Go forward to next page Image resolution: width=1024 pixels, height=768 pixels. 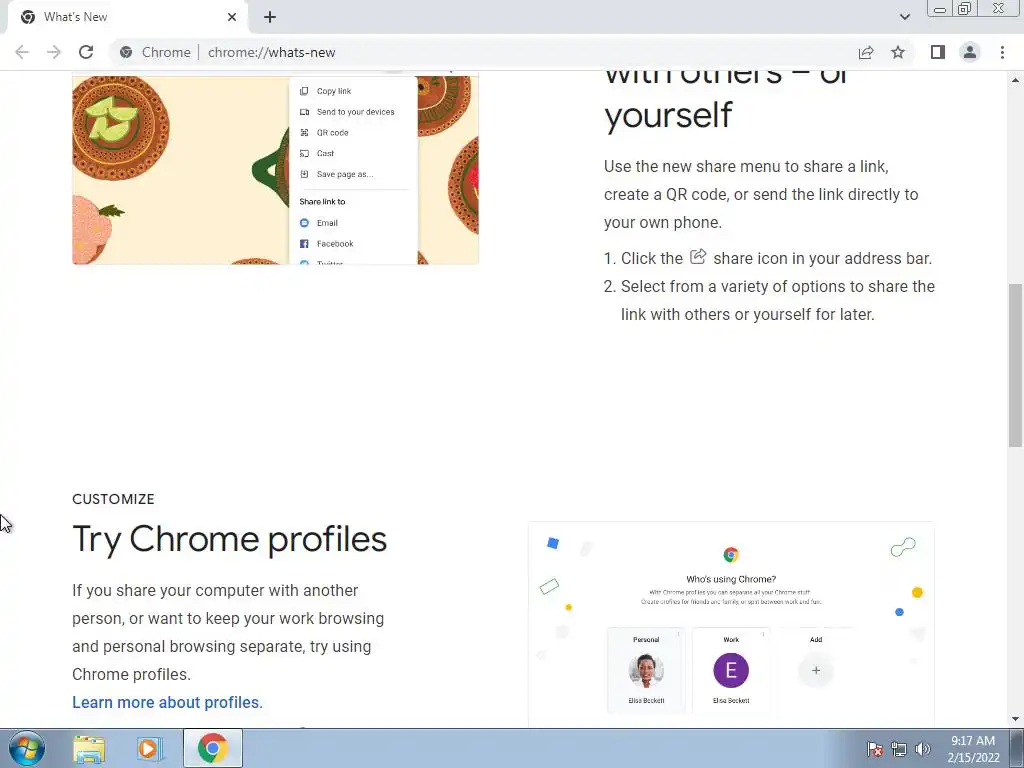point(54,52)
